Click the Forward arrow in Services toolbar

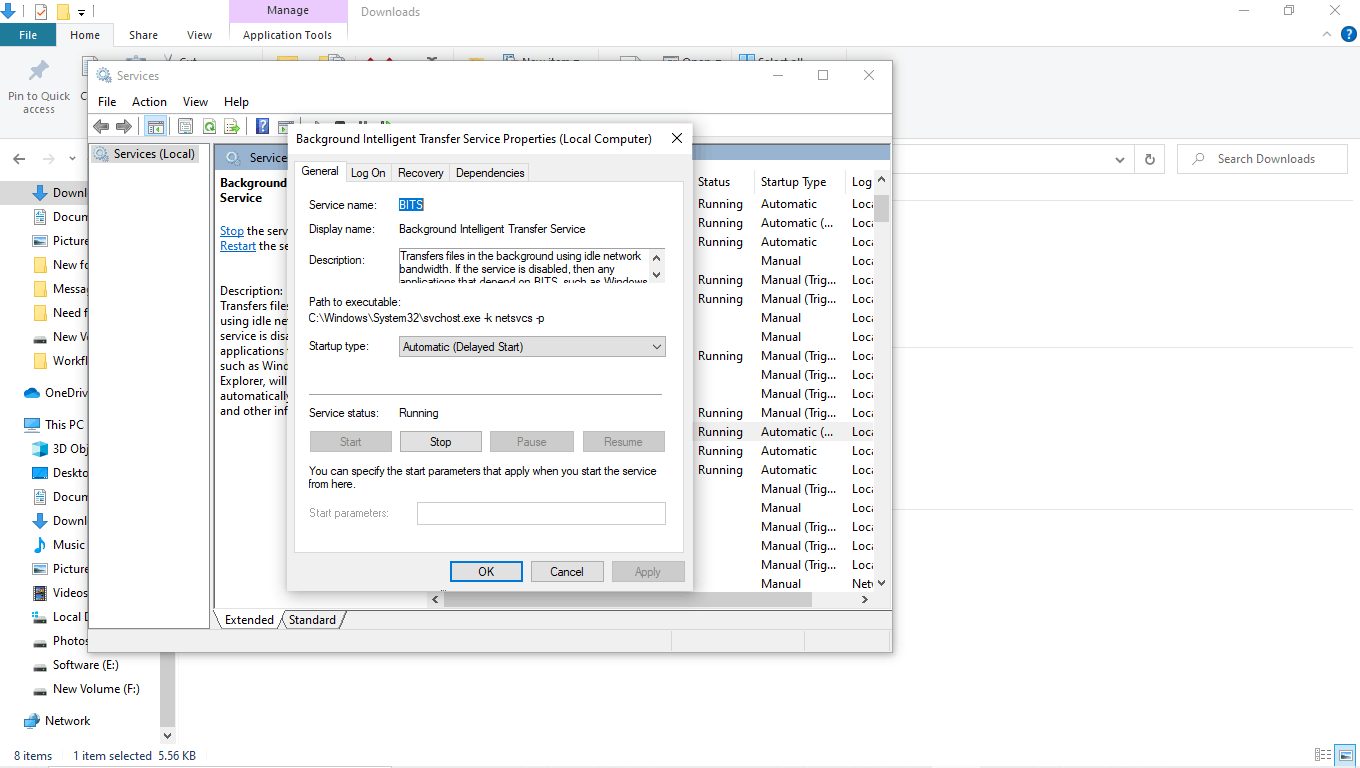123,126
